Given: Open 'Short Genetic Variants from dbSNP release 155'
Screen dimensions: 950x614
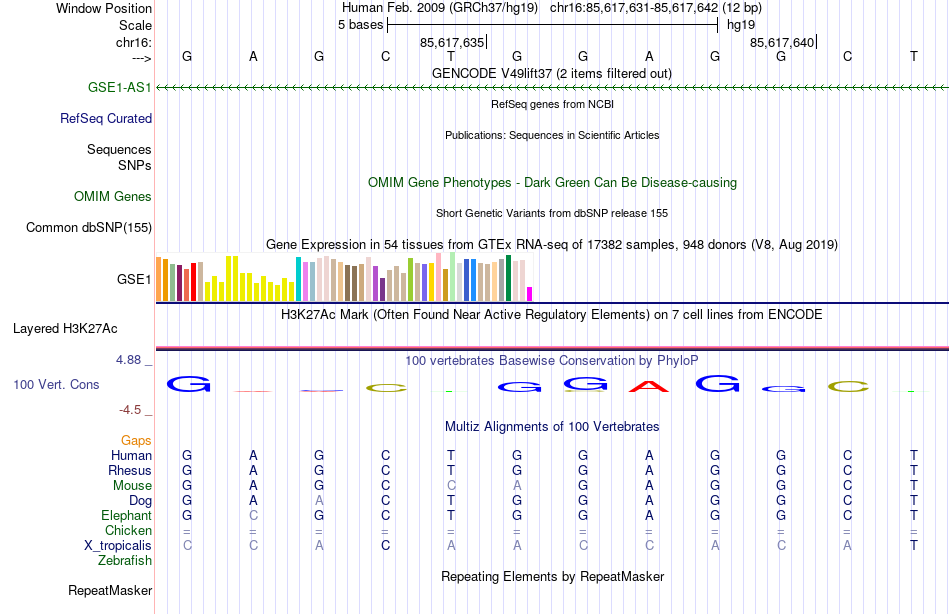Looking at the screenshot, I should (x=552, y=213).
